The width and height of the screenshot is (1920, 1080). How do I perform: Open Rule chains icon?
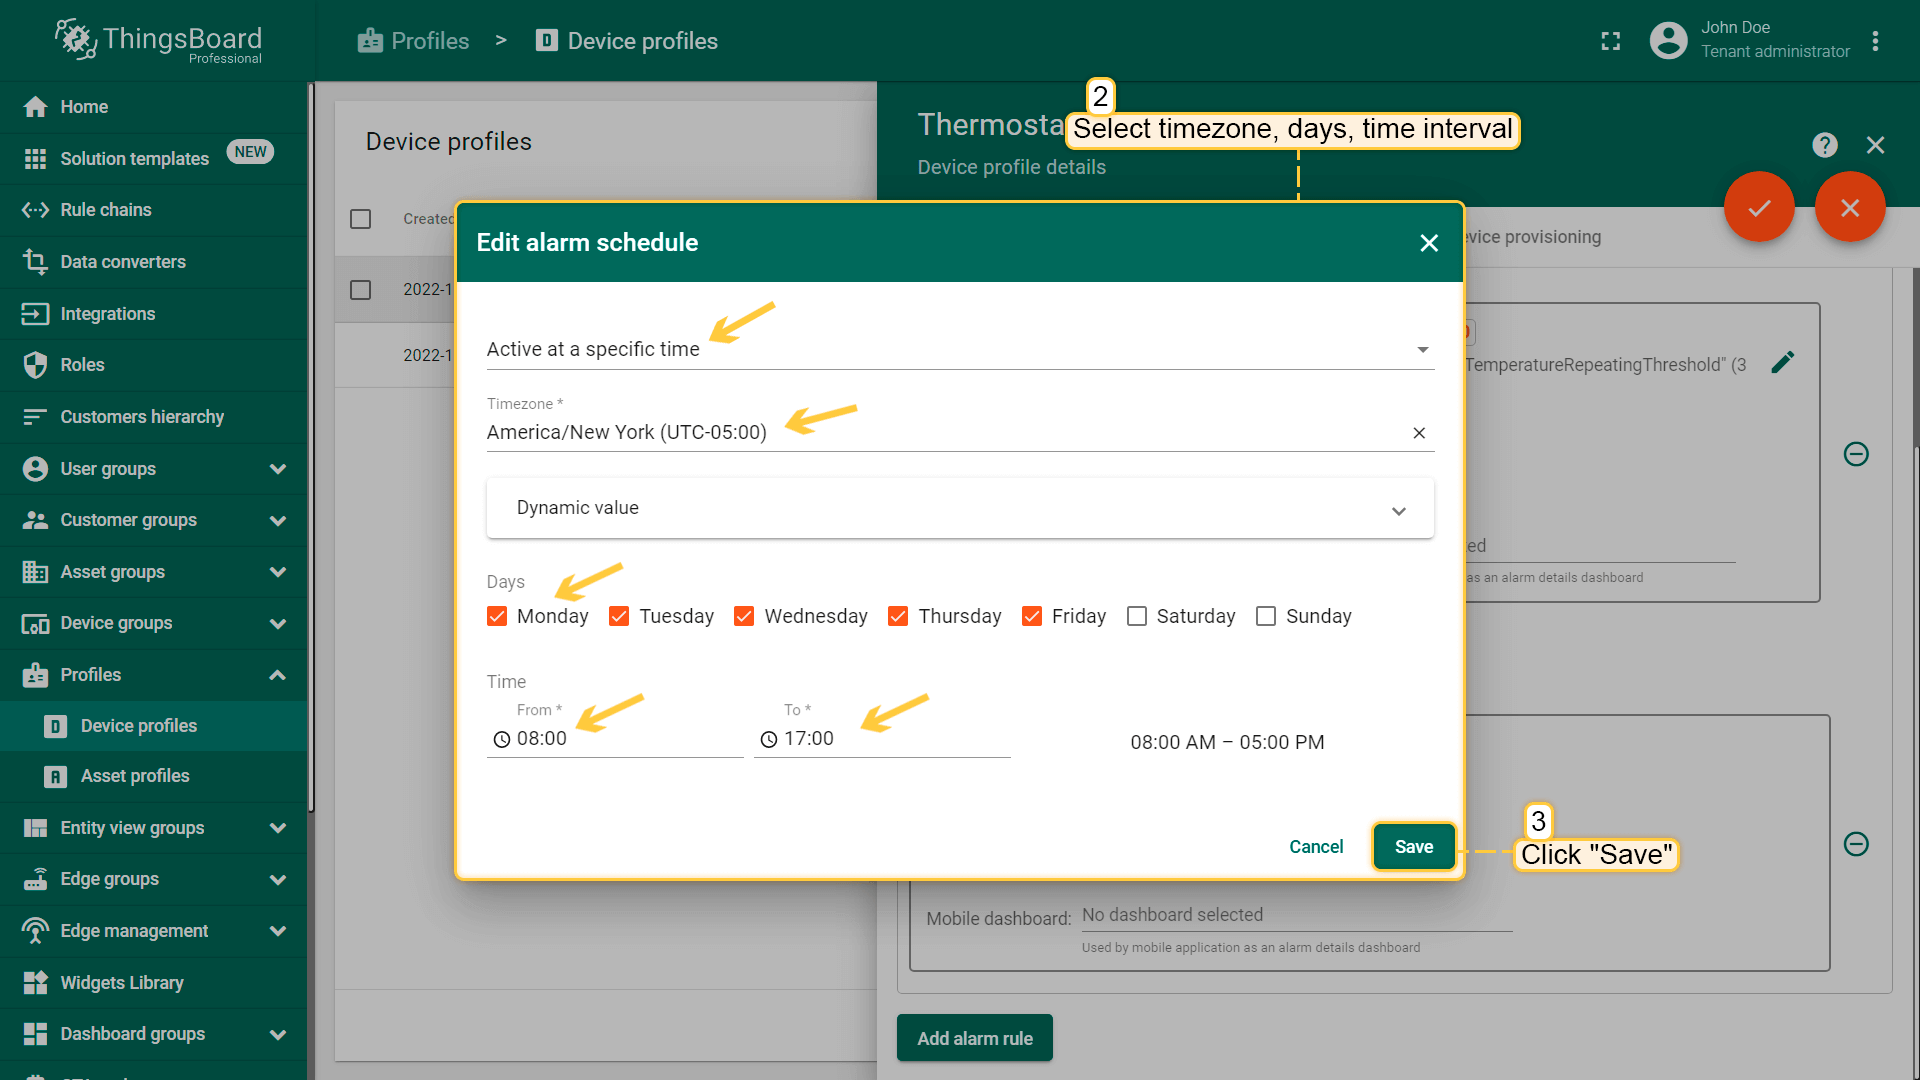tap(35, 210)
